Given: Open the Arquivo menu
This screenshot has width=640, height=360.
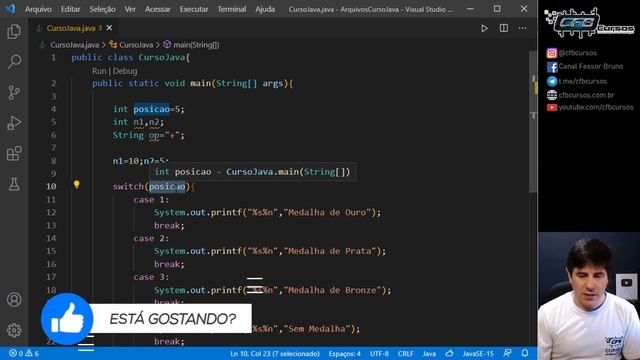Looking at the screenshot, I should (38, 9).
